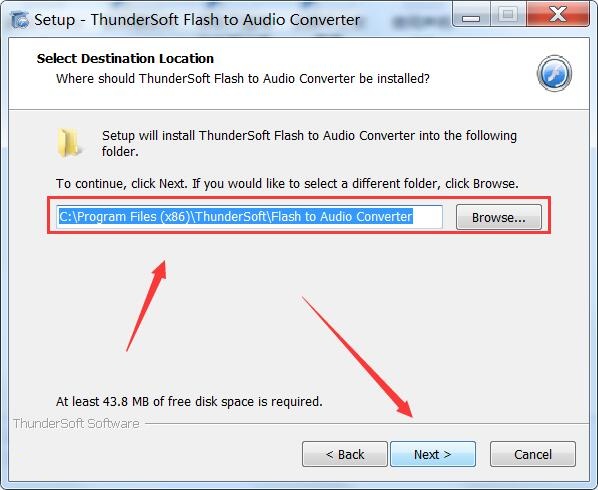Screen dimensions: 598x490
Task: Click the red arrow pointing to path field
Action: click(x=146, y=306)
